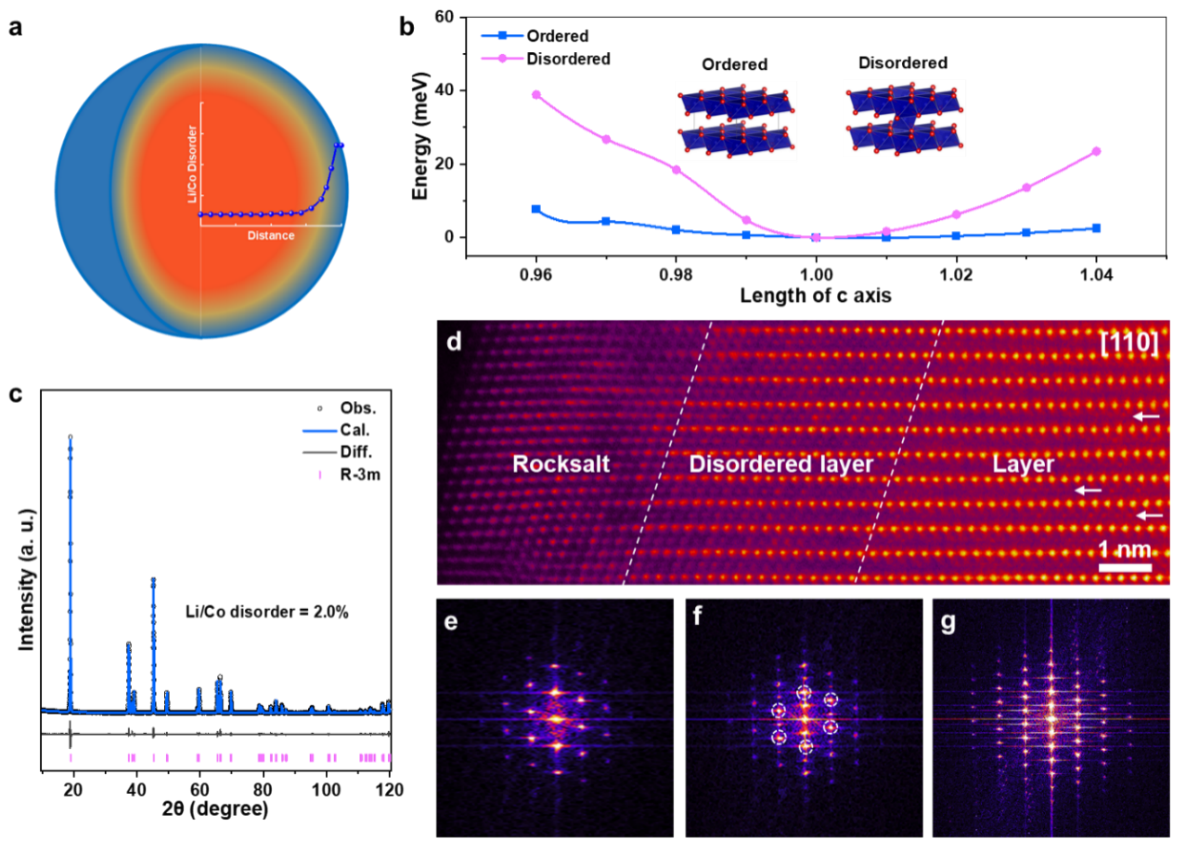Click the pink circle legend marker

[502, 59]
